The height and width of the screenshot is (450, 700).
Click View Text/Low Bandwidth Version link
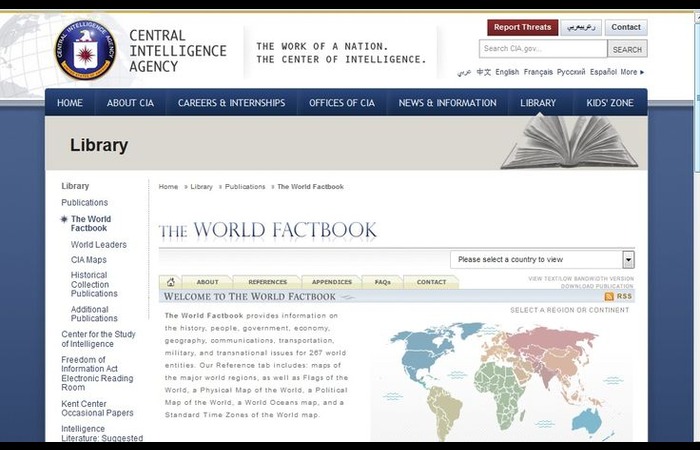coord(581,279)
